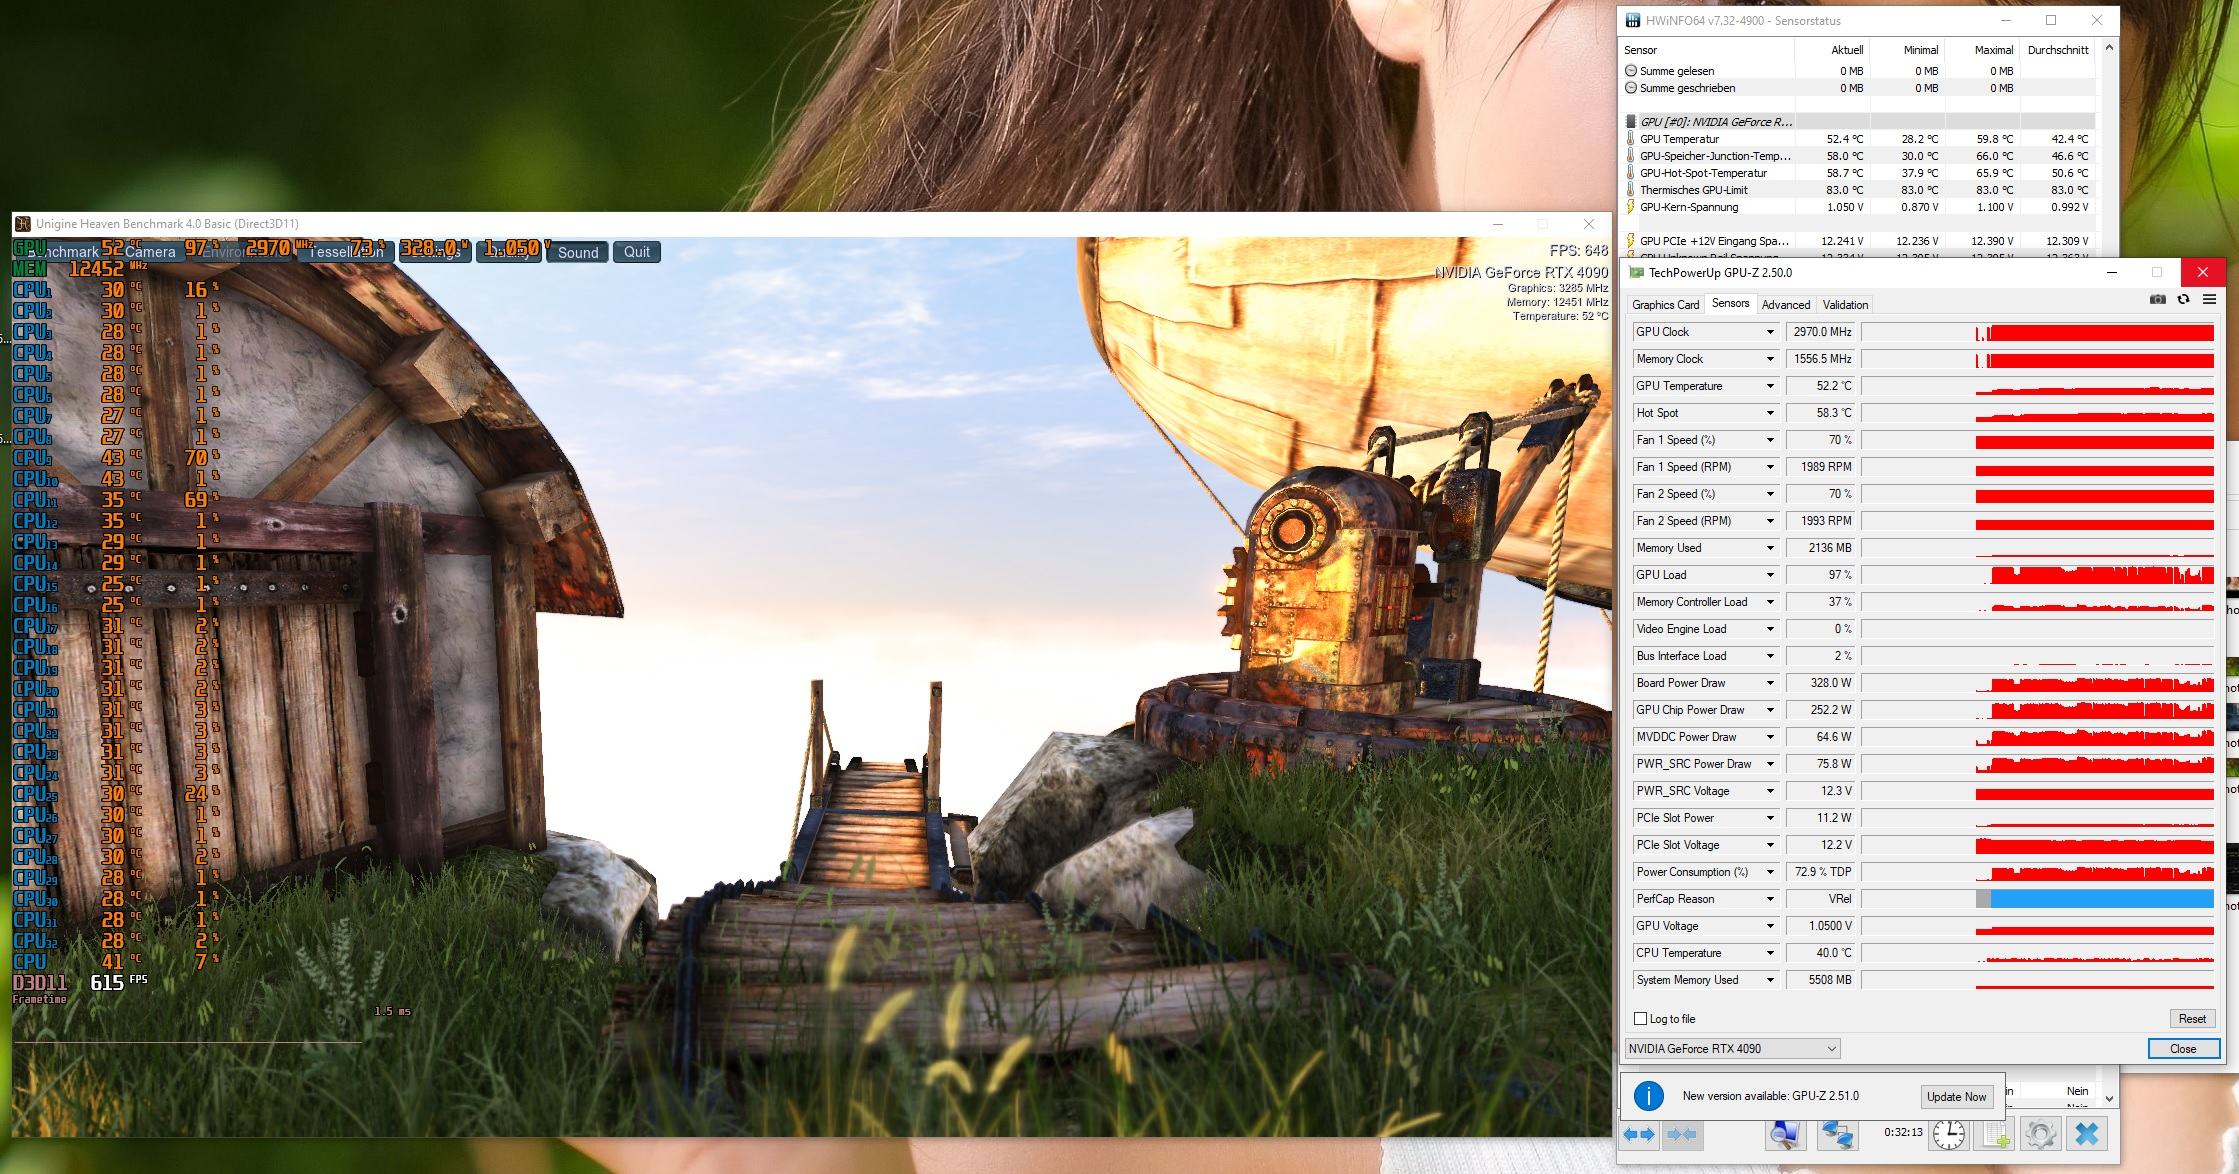Open Heaven's Camera menu

click(x=150, y=252)
